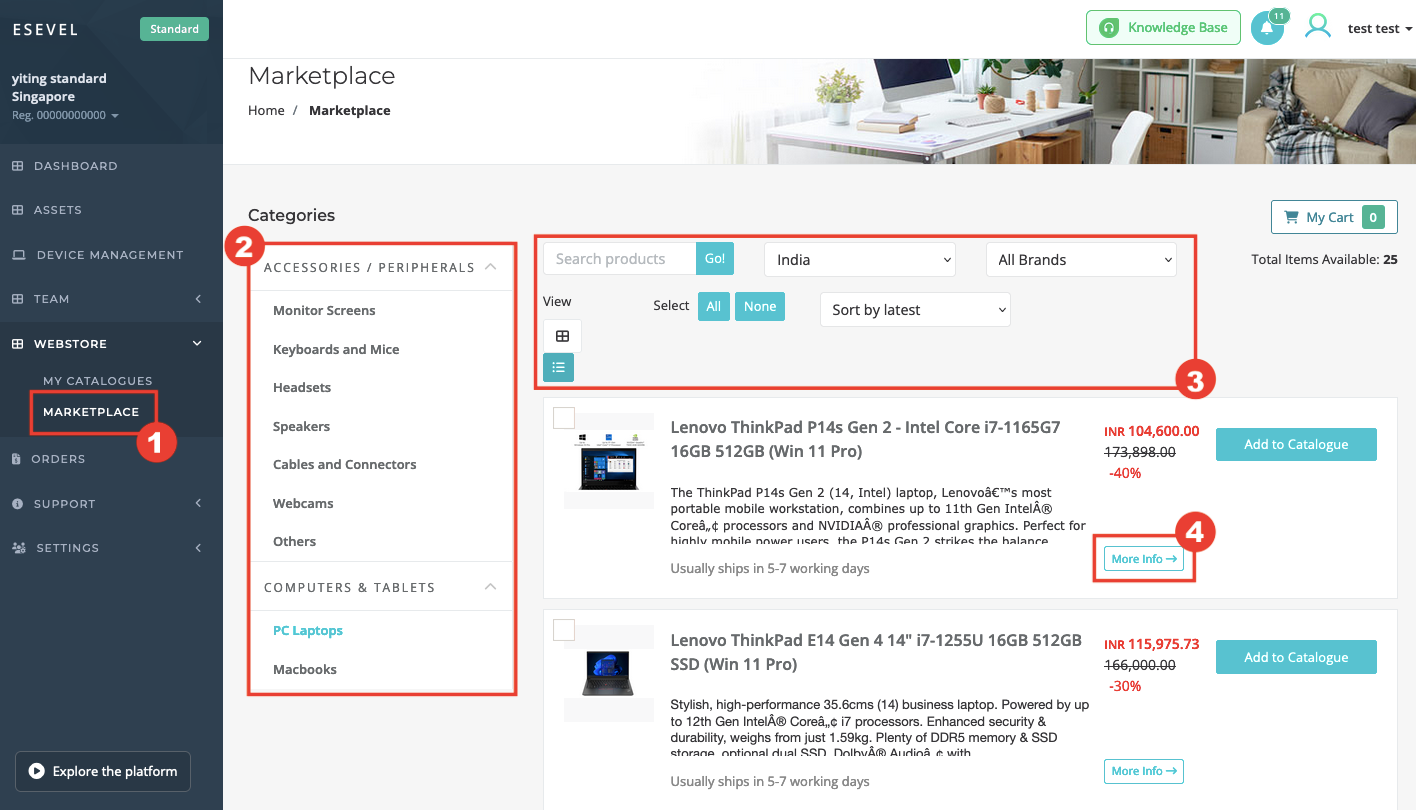Select Cables and Connectors category
Image resolution: width=1416 pixels, height=810 pixels.
click(344, 465)
